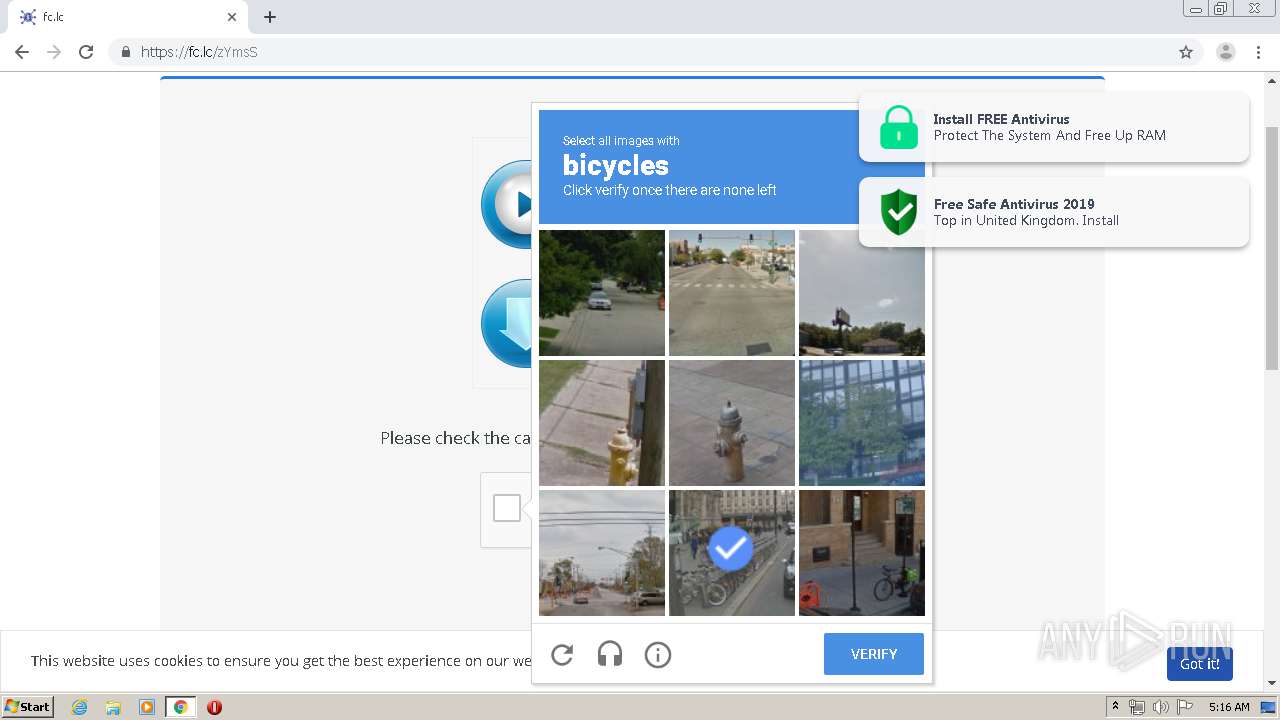1280x720 pixels.
Task: Open the Action Center flag tray icon
Action: (x=1185, y=707)
